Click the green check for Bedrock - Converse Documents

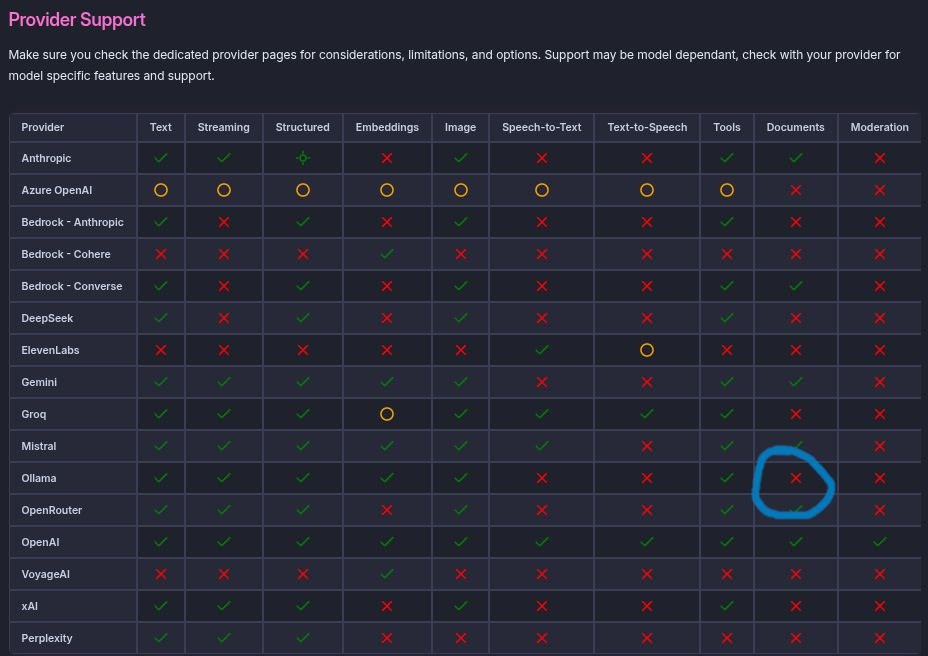[795, 286]
